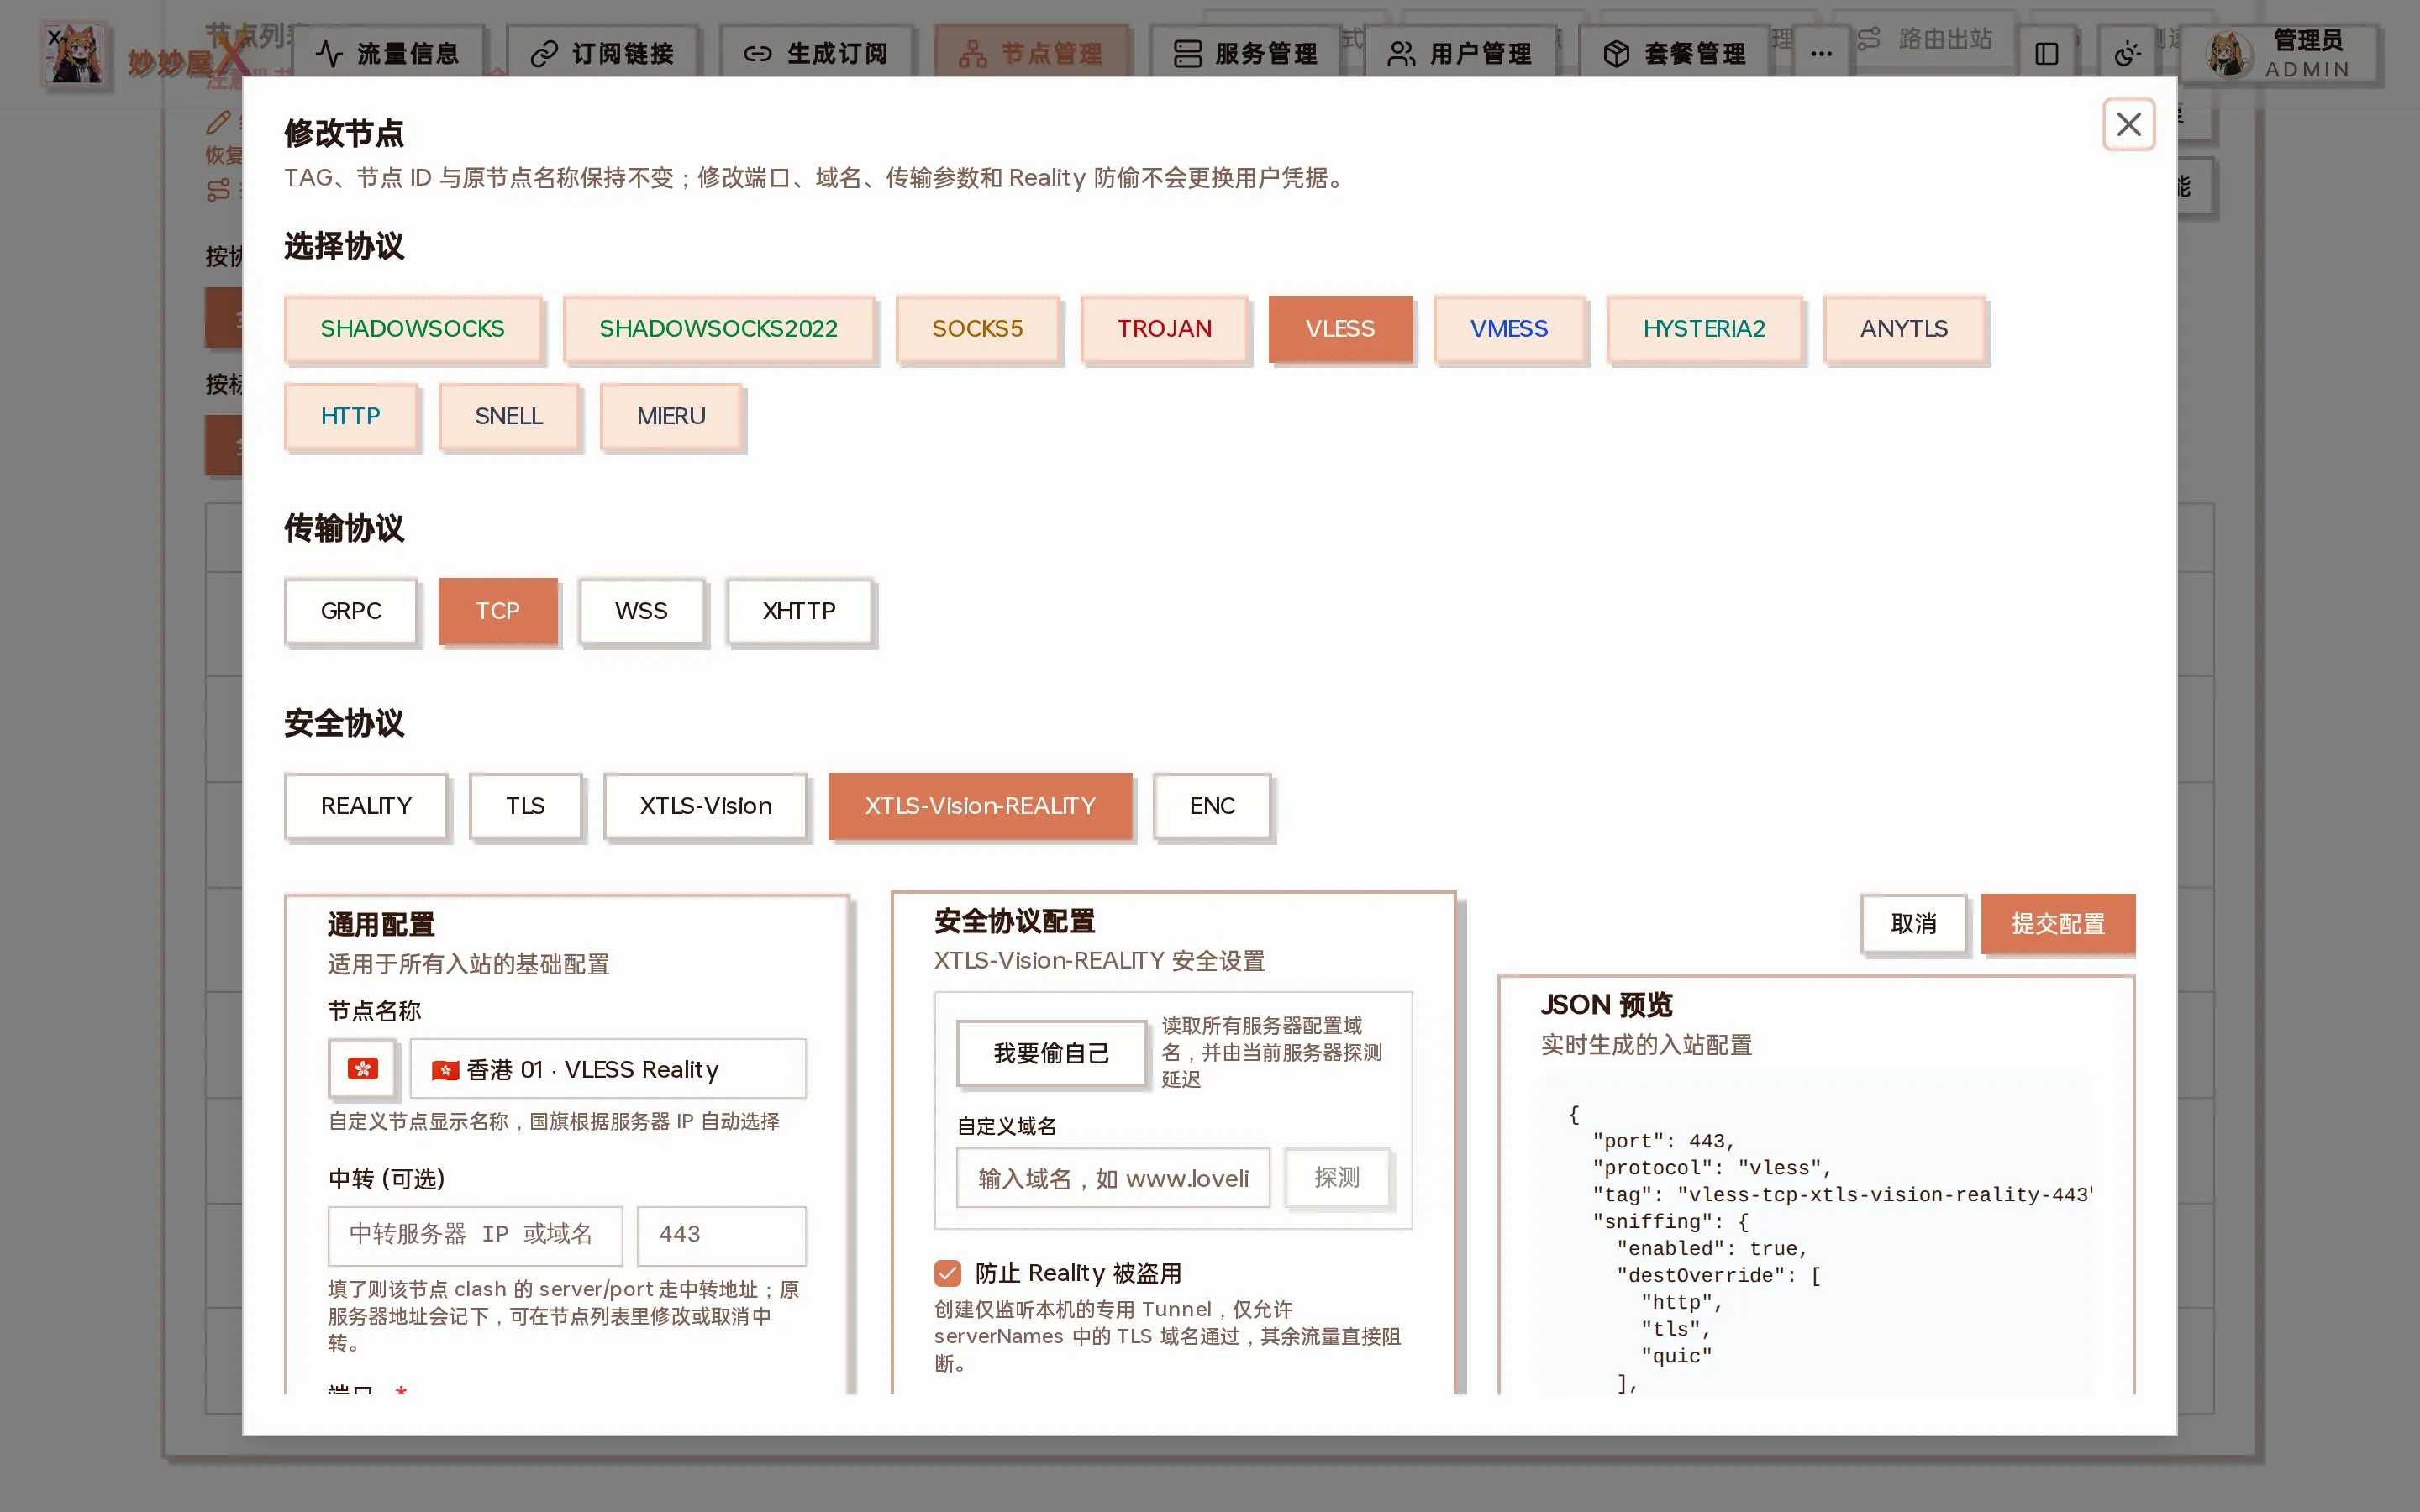Select the SHADOWSOCKS protocol
The height and width of the screenshot is (1512, 2420).
tap(412, 329)
